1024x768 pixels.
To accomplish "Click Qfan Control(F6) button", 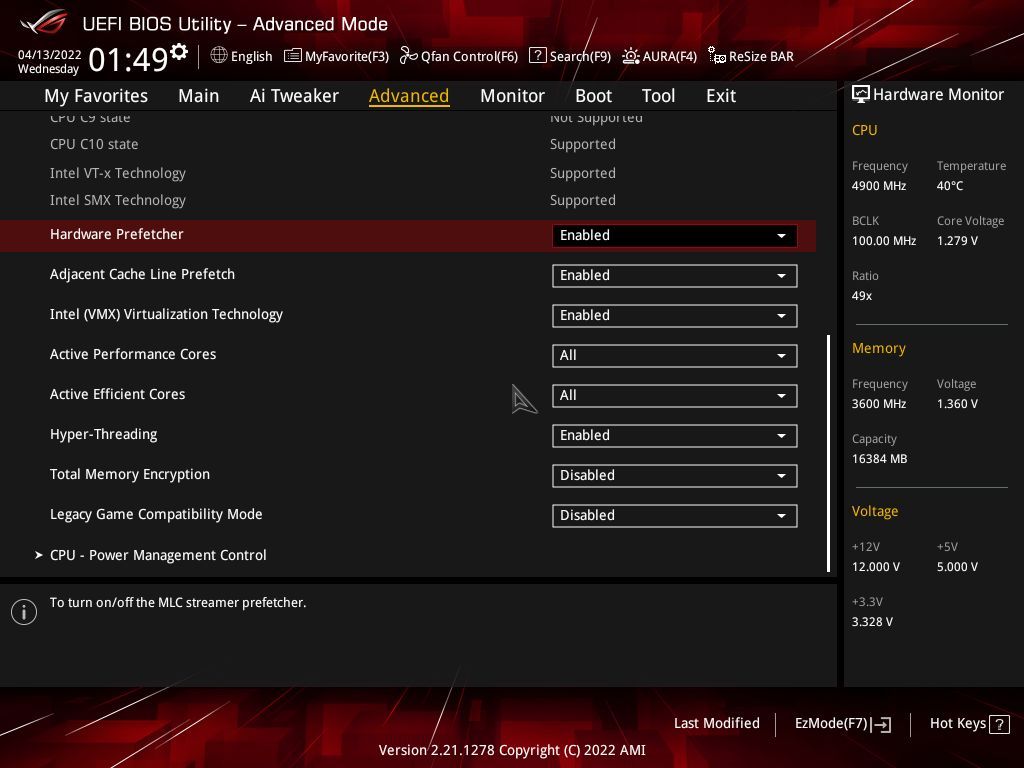I will pos(459,56).
